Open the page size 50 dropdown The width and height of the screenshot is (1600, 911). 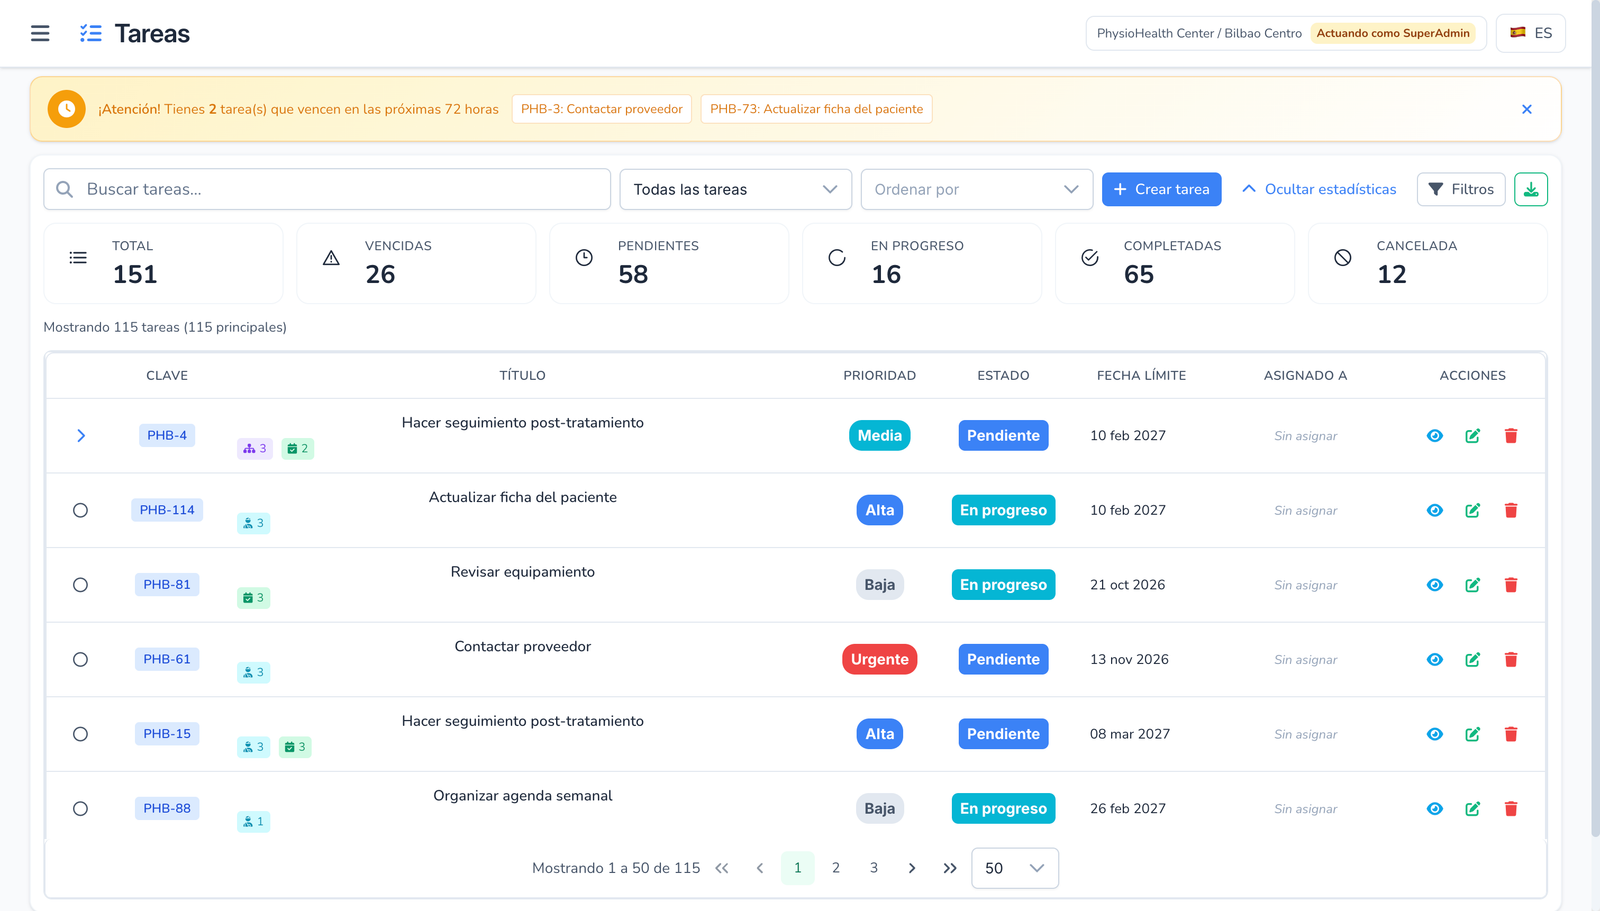[1014, 868]
